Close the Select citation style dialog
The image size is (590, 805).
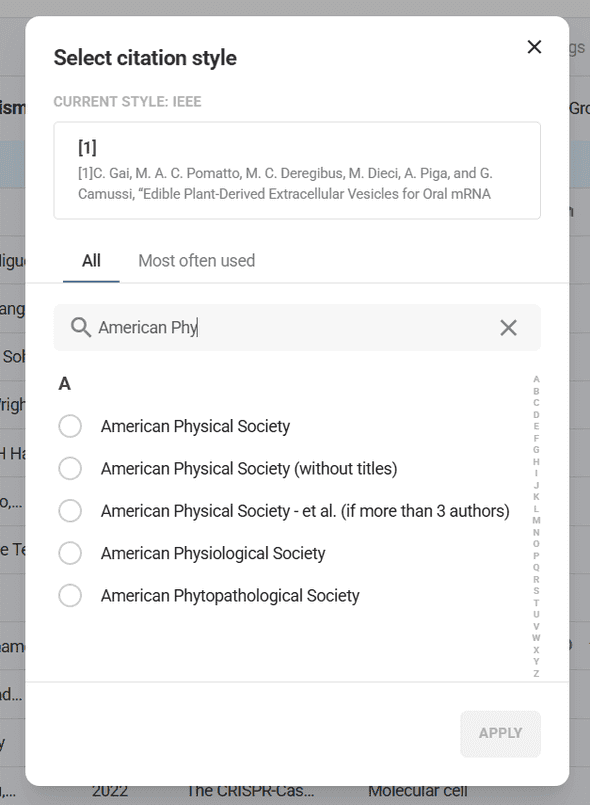point(534,46)
